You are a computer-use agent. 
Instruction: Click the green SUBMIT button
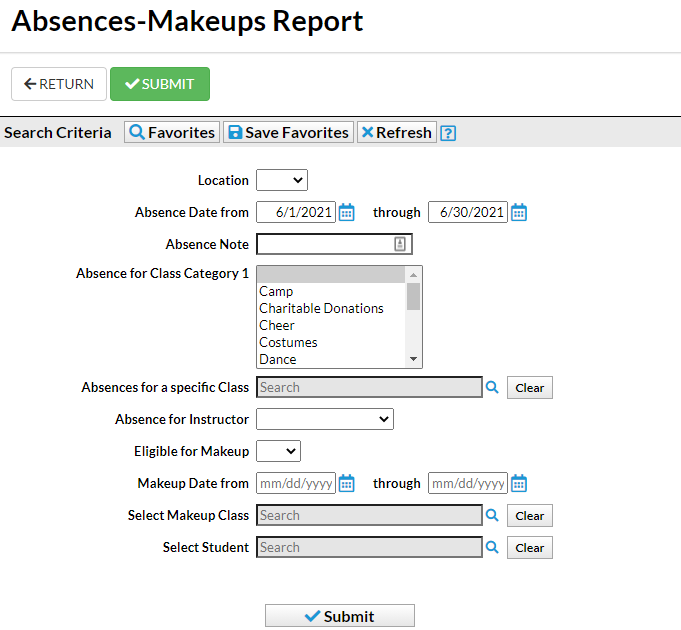point(160,84)
